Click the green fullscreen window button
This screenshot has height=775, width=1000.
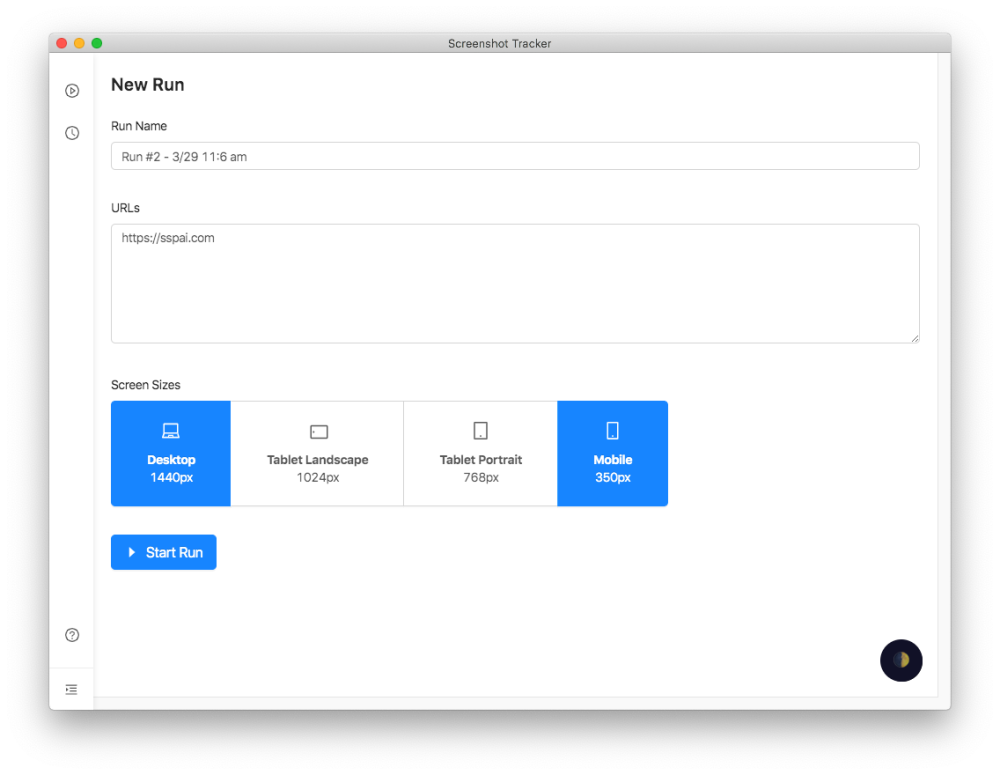tap(97, 43)
